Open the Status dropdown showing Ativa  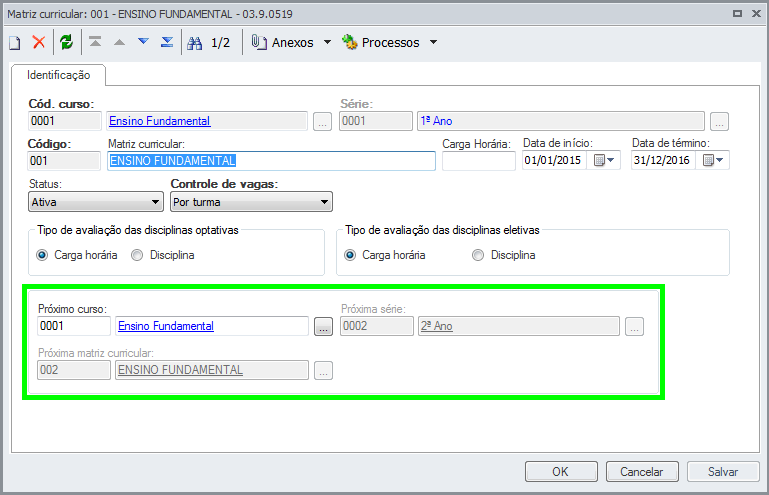(x=96, y=202)
